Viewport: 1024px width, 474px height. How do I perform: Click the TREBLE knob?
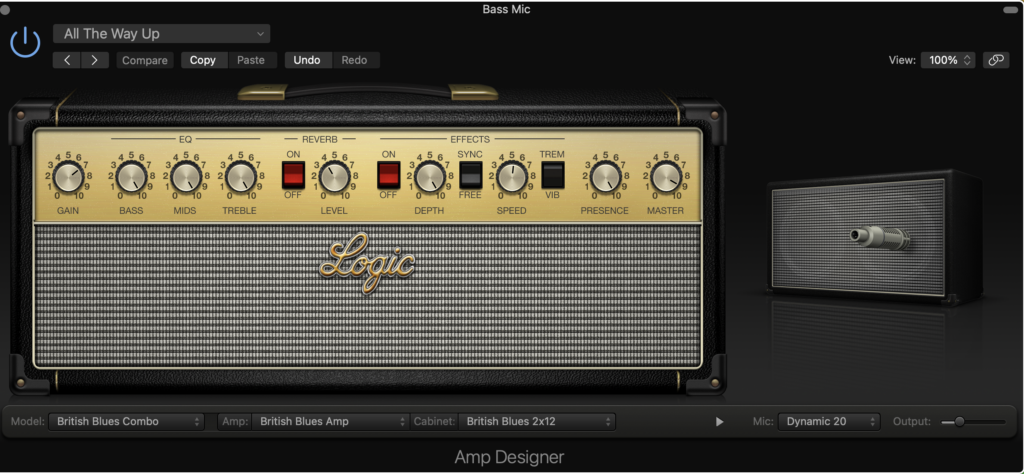click(x=241, y=177)
